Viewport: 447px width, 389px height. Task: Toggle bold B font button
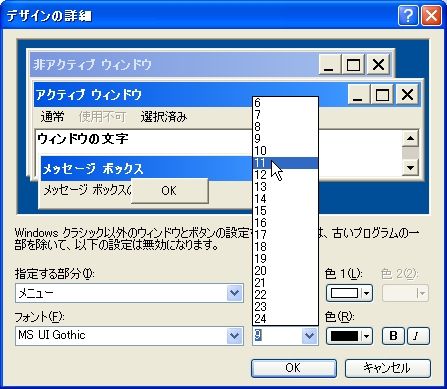tap(393, 336)
